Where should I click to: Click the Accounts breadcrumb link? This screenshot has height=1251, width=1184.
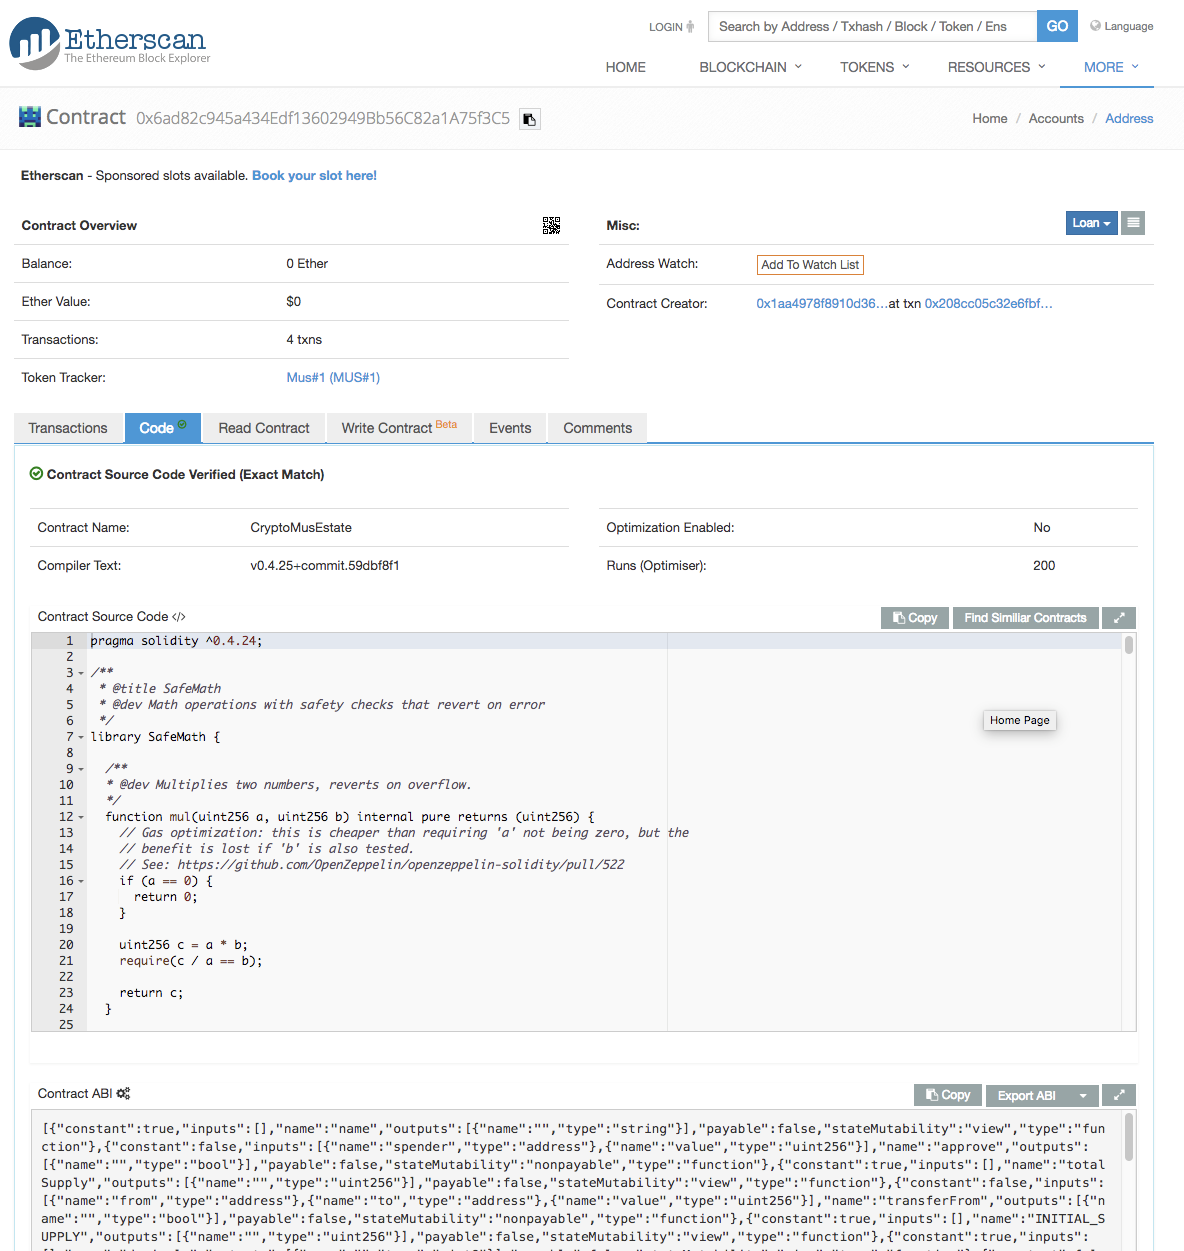pos(1056,118)
